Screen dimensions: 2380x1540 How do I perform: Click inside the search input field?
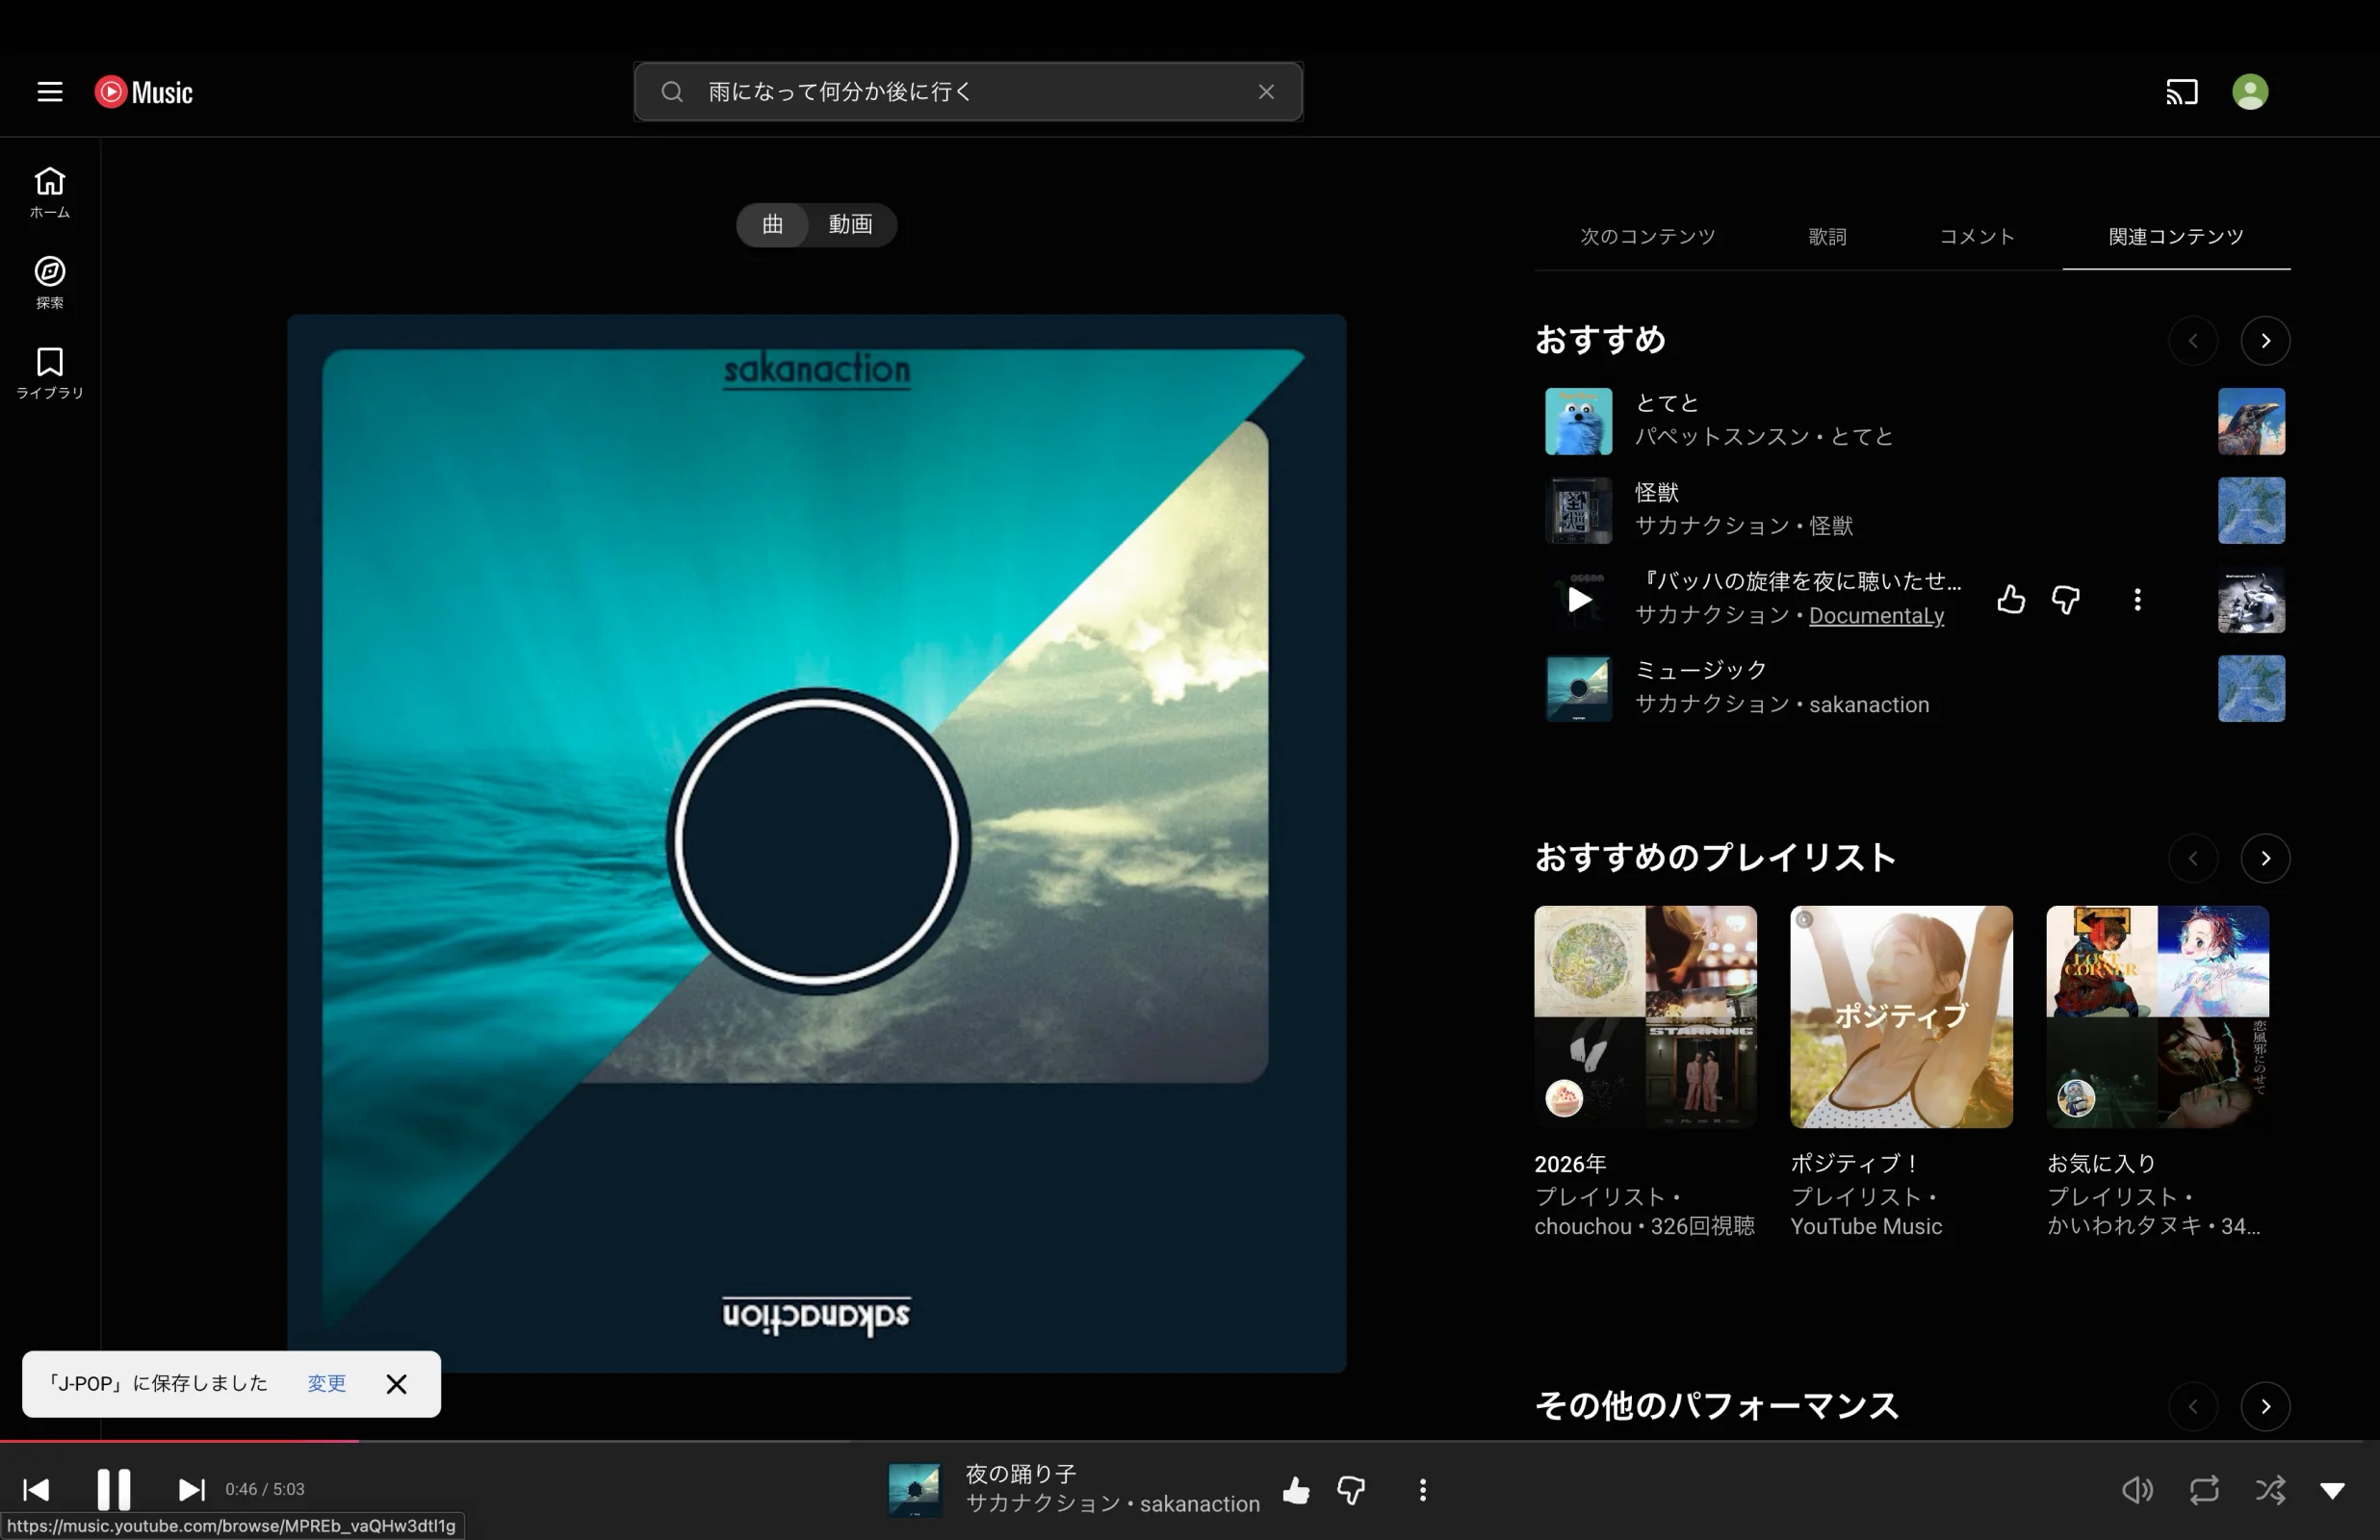[968, 92]
